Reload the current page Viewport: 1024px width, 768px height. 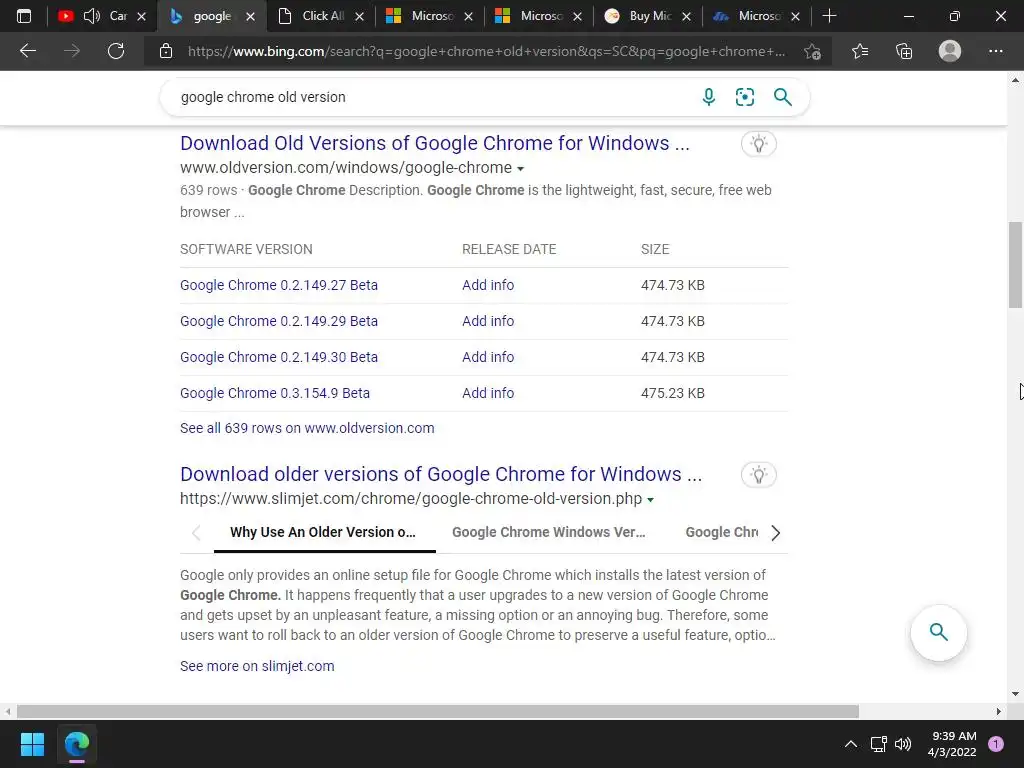click(116, 51)
